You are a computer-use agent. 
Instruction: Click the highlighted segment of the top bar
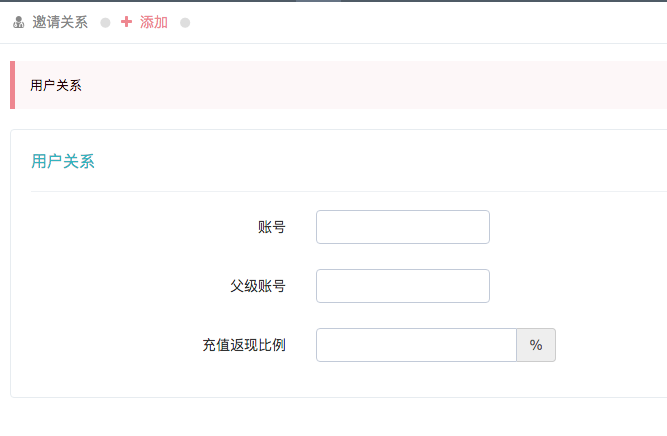click(x=318, y=1)
